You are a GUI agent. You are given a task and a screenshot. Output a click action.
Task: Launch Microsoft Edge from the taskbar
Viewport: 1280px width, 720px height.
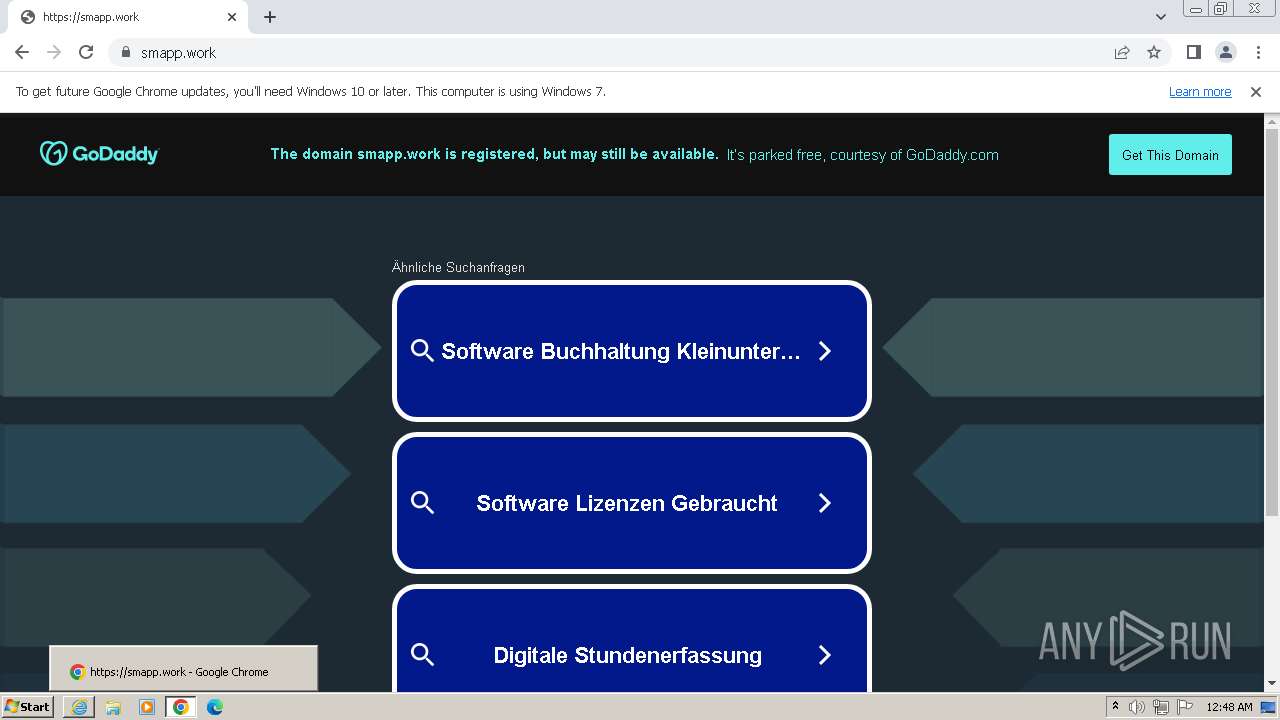(x=215, y=707)
